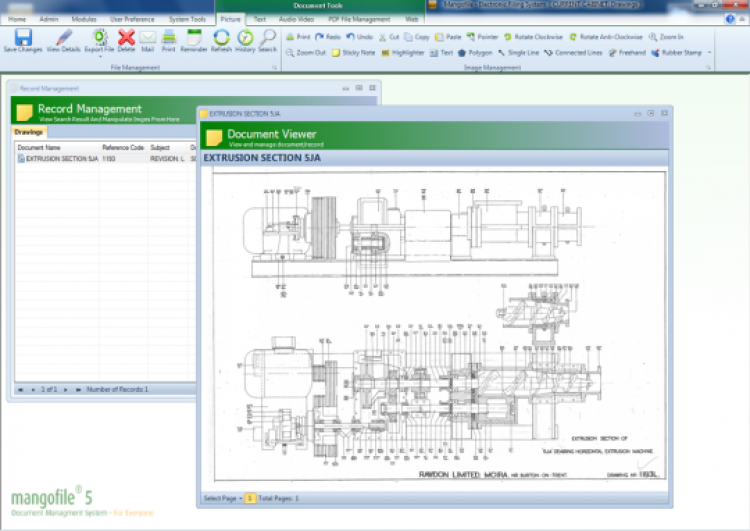
Task: Select the EXTRUSION SECTION 5JA record row
Action: pyautogui.click(x=60, y=158)
